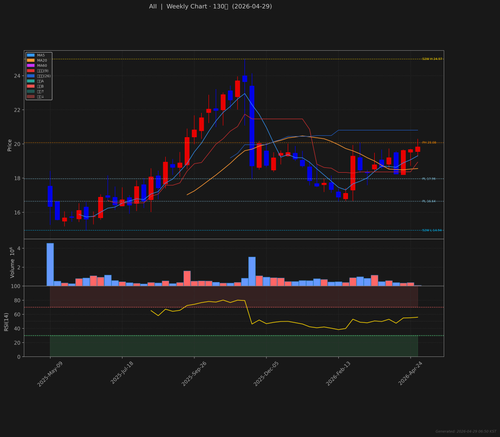Image resolution: width=500 pixels, height=437 pixels.
Task: Click the 'Price' y-axis label
Action: [9, 145]
